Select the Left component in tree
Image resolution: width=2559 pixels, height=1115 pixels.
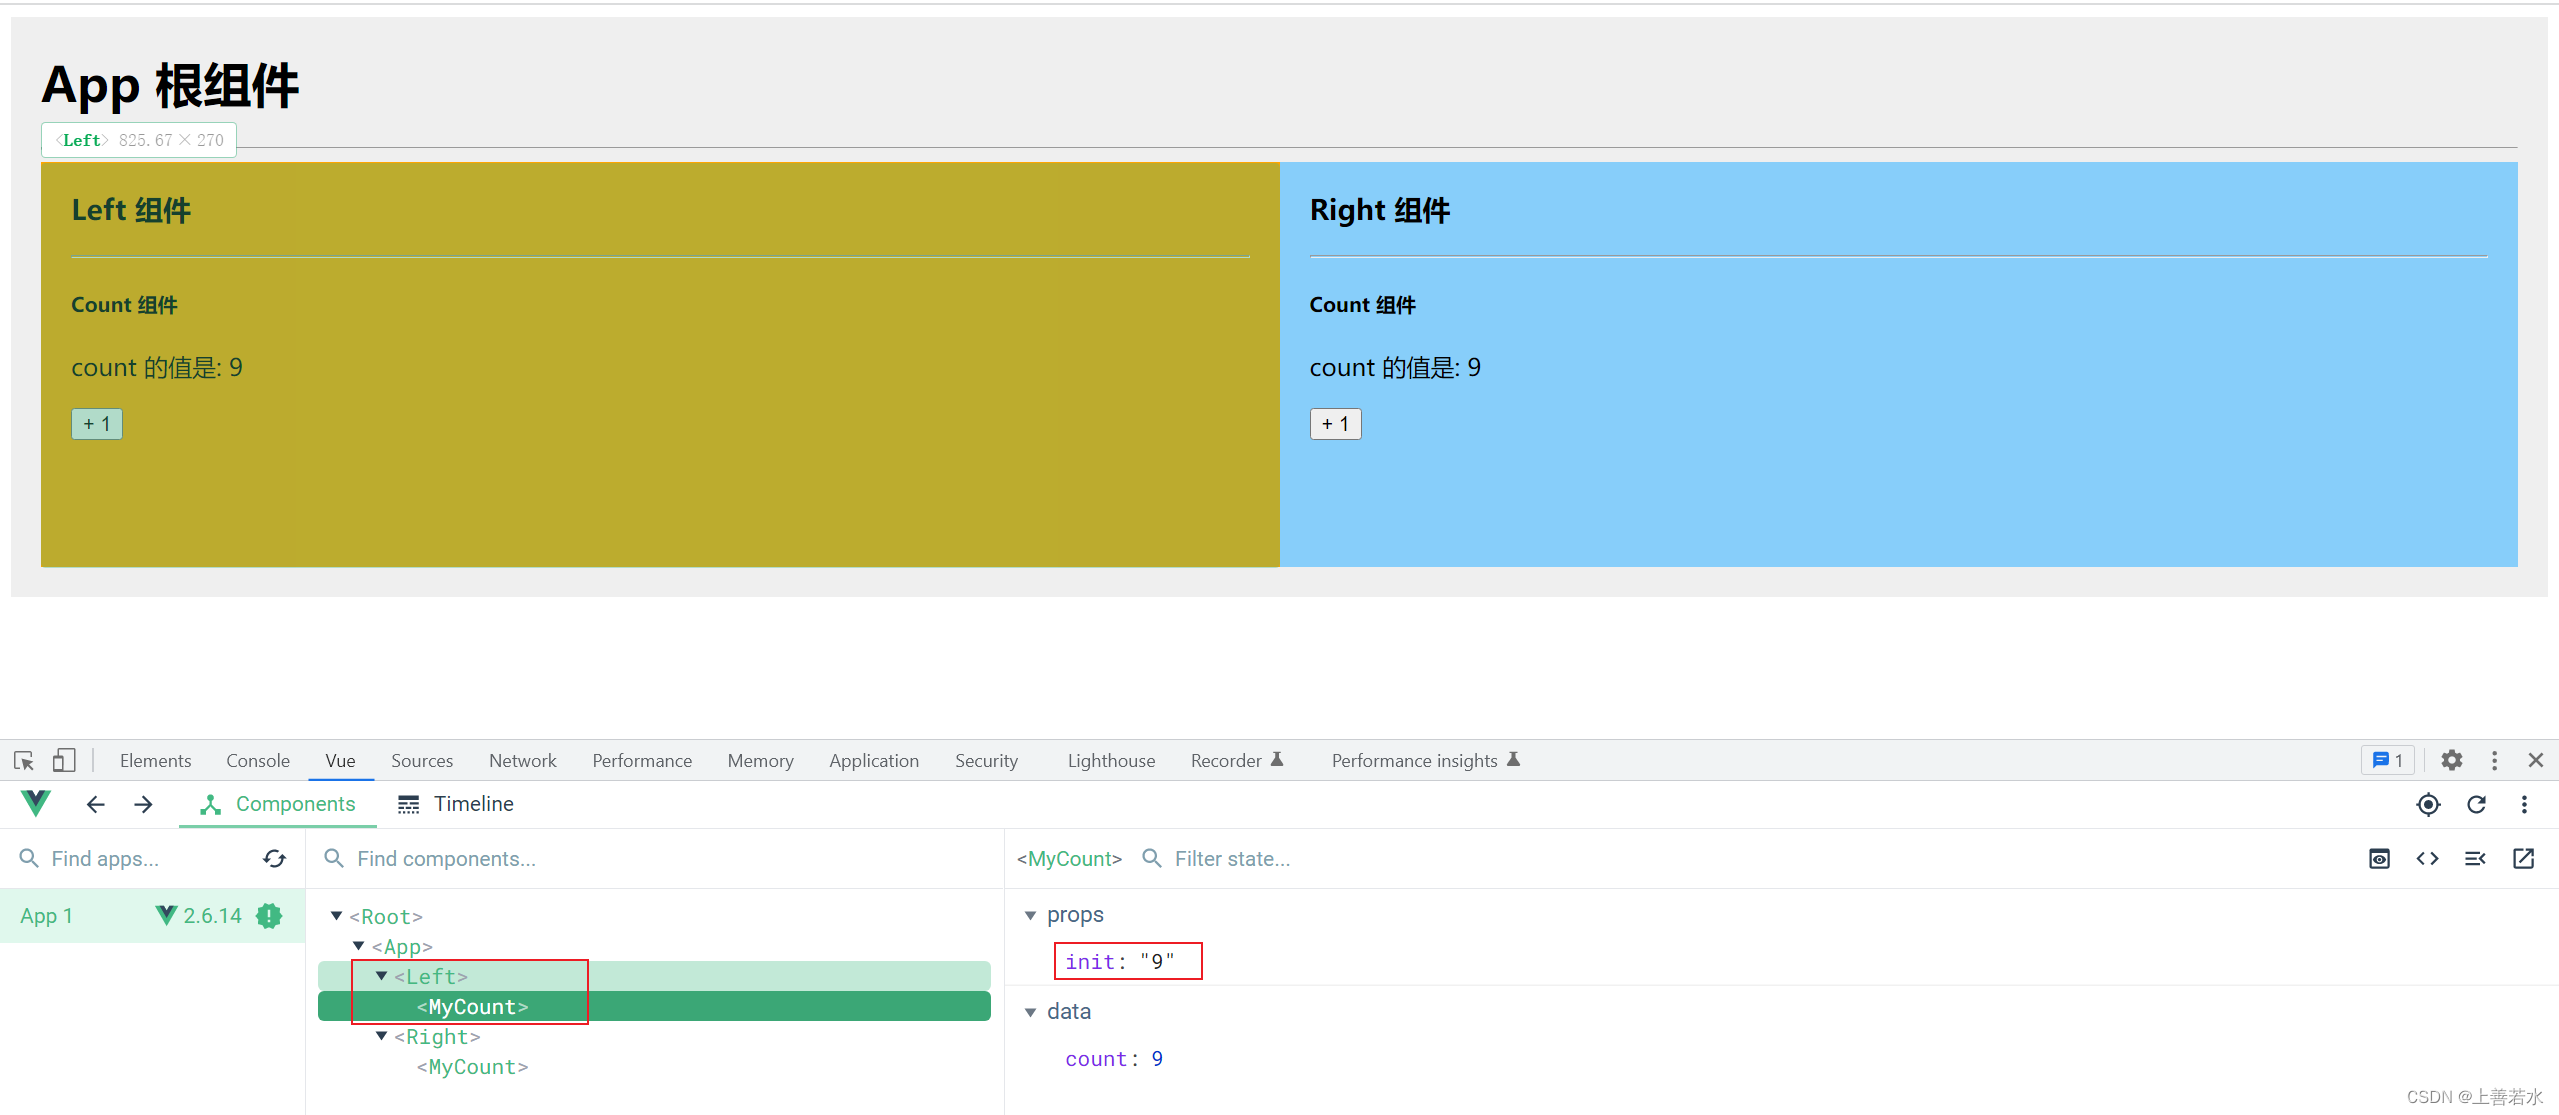tap(654, 976)
